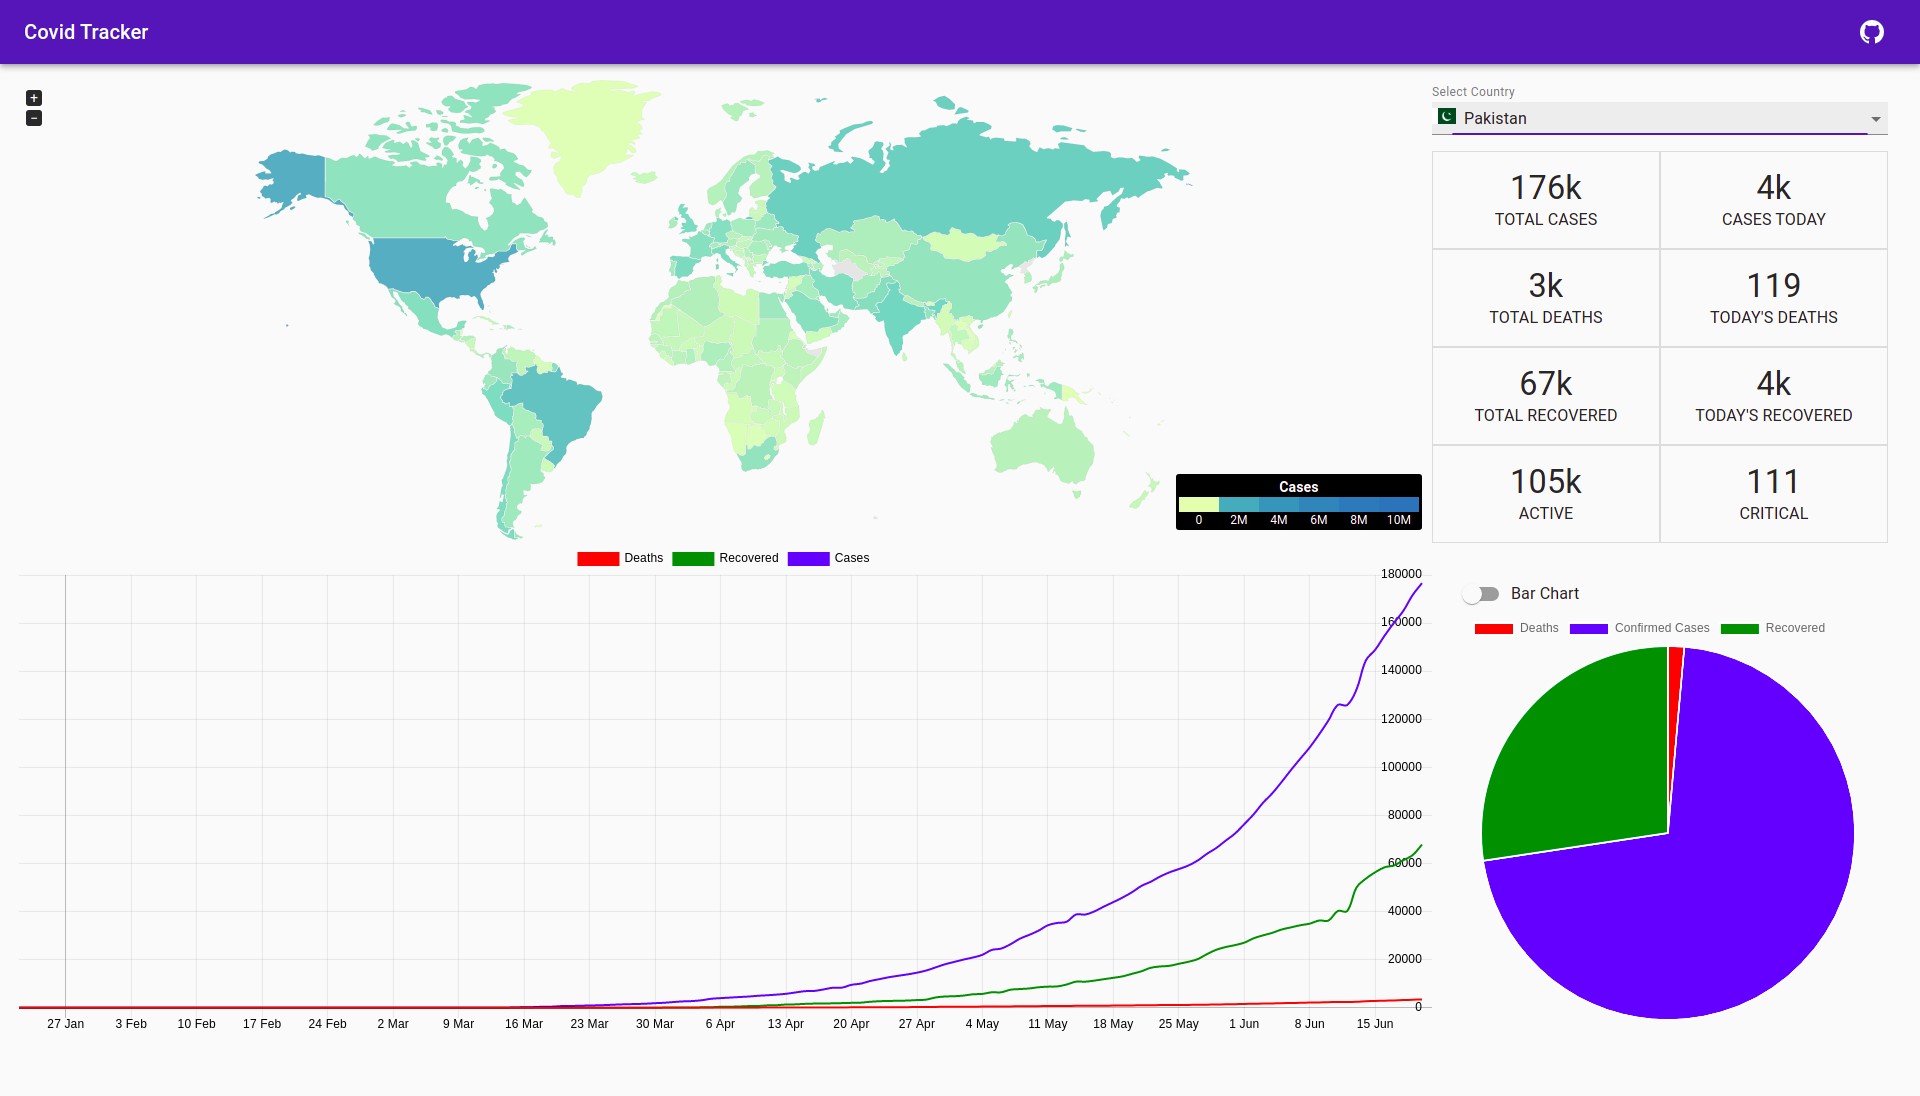This screenshot has height=1096, width=1920.
Task: Hide Recovered series in line chart legend
Action: (724, 558)
